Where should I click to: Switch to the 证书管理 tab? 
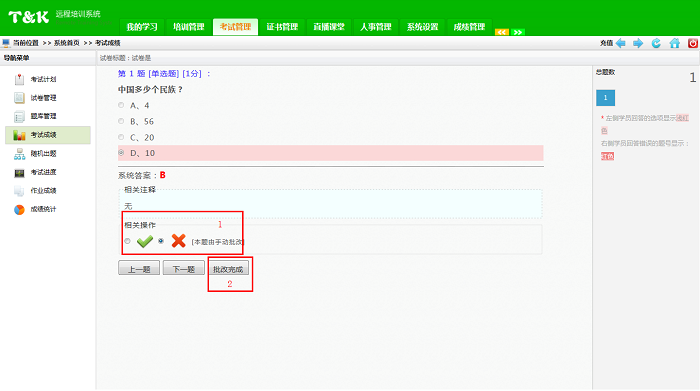click(x=282, y=27)
